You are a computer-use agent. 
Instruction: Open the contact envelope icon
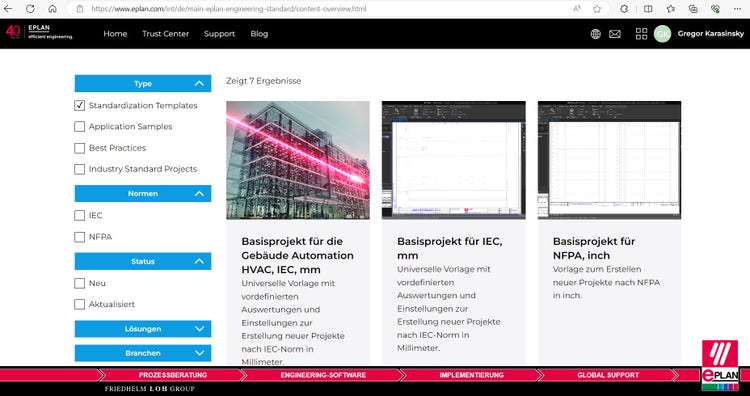click(615, 34)
